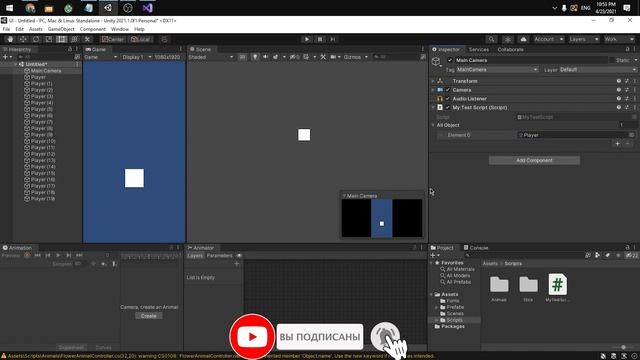
Task: Switch to Animator Parameters tab
Action: (x=219, y=256)
